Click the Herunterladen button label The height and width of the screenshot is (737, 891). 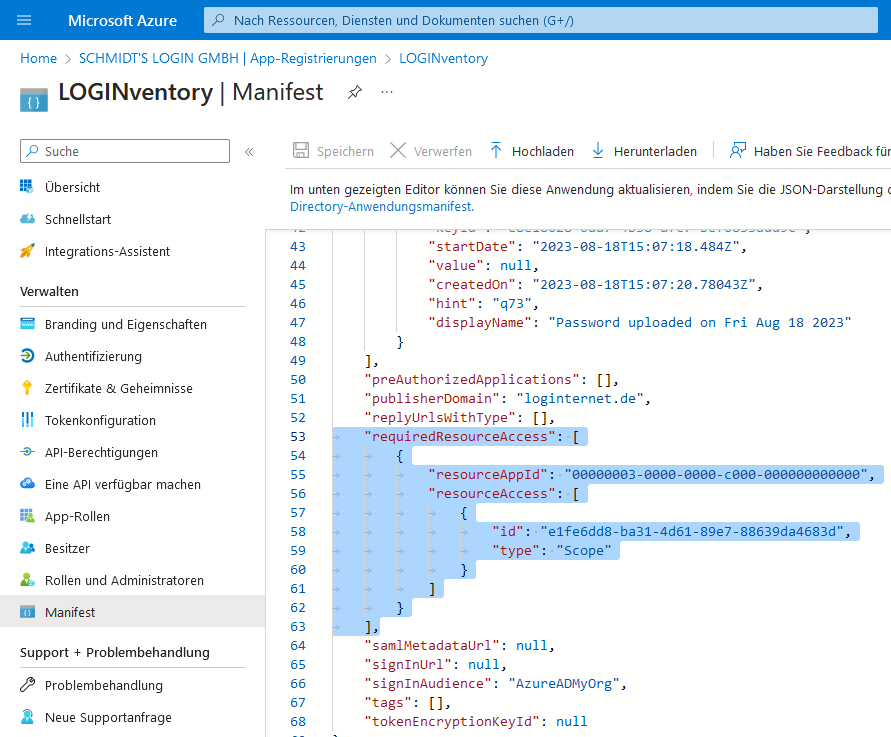pyautogui.click(x=655, y=152)
